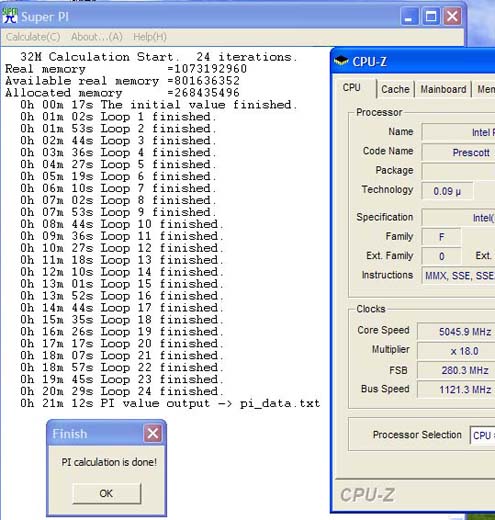Open the Help(H) menu

[150, 37]
